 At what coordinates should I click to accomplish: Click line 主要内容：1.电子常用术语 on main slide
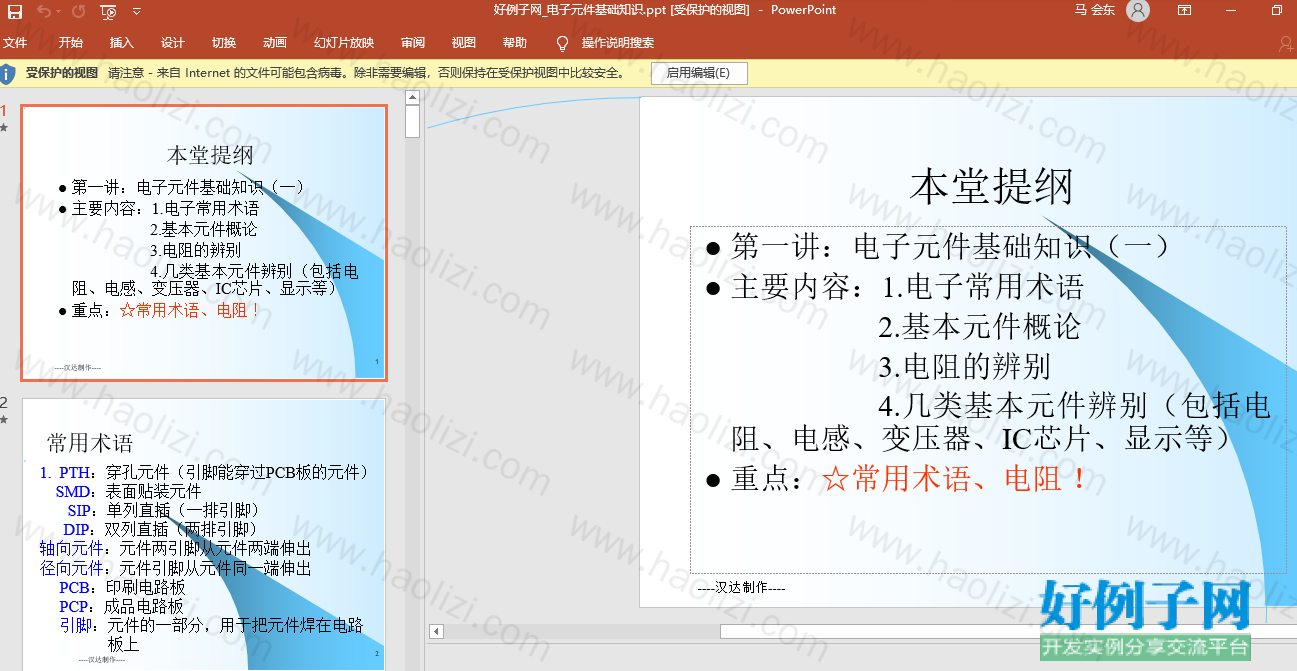pos(907,287)
